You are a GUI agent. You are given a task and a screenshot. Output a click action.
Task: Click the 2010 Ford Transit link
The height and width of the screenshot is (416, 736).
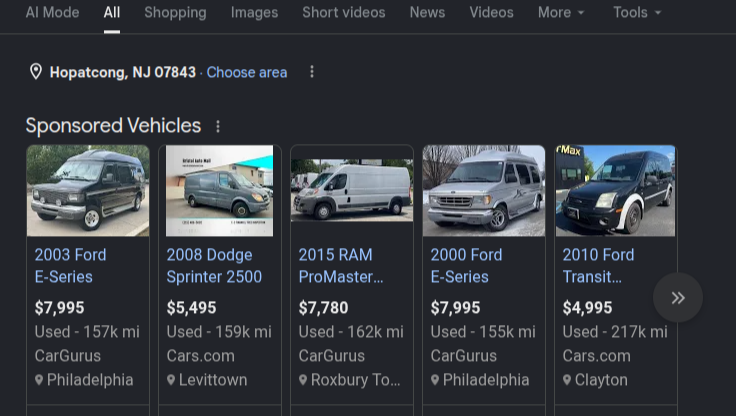[x=598, y=266]
